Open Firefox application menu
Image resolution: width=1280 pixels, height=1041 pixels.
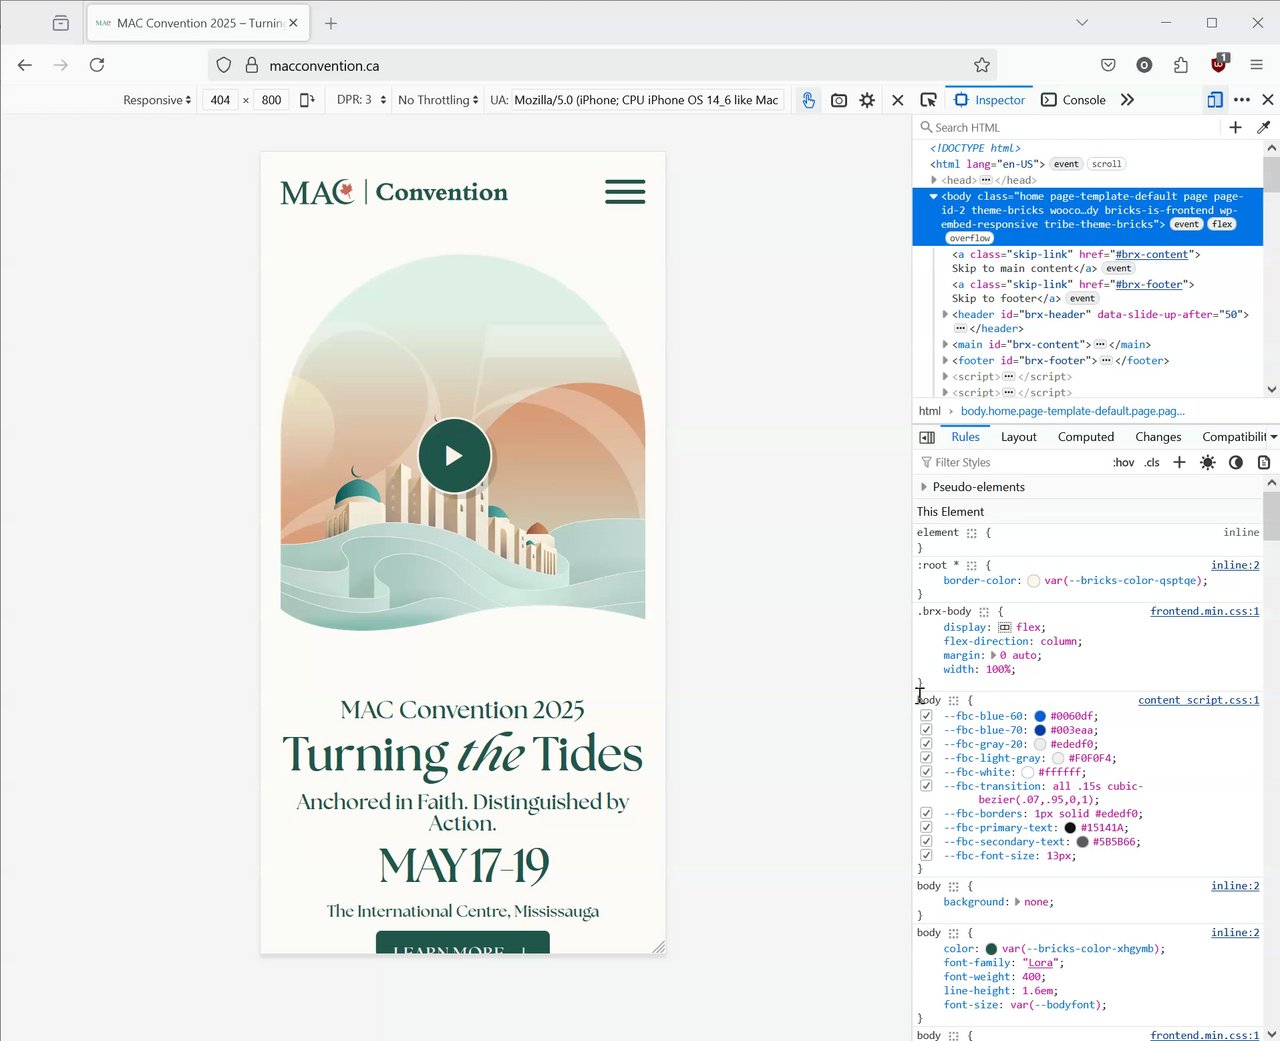click(x=1257, y=65)
